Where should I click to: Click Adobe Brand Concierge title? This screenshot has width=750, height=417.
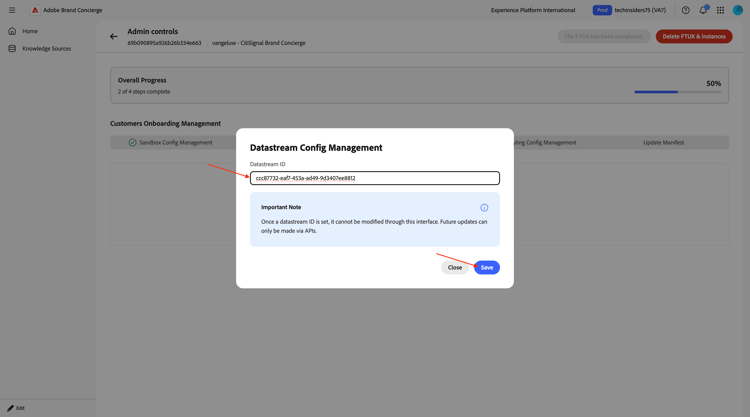[x=73, y=10]
